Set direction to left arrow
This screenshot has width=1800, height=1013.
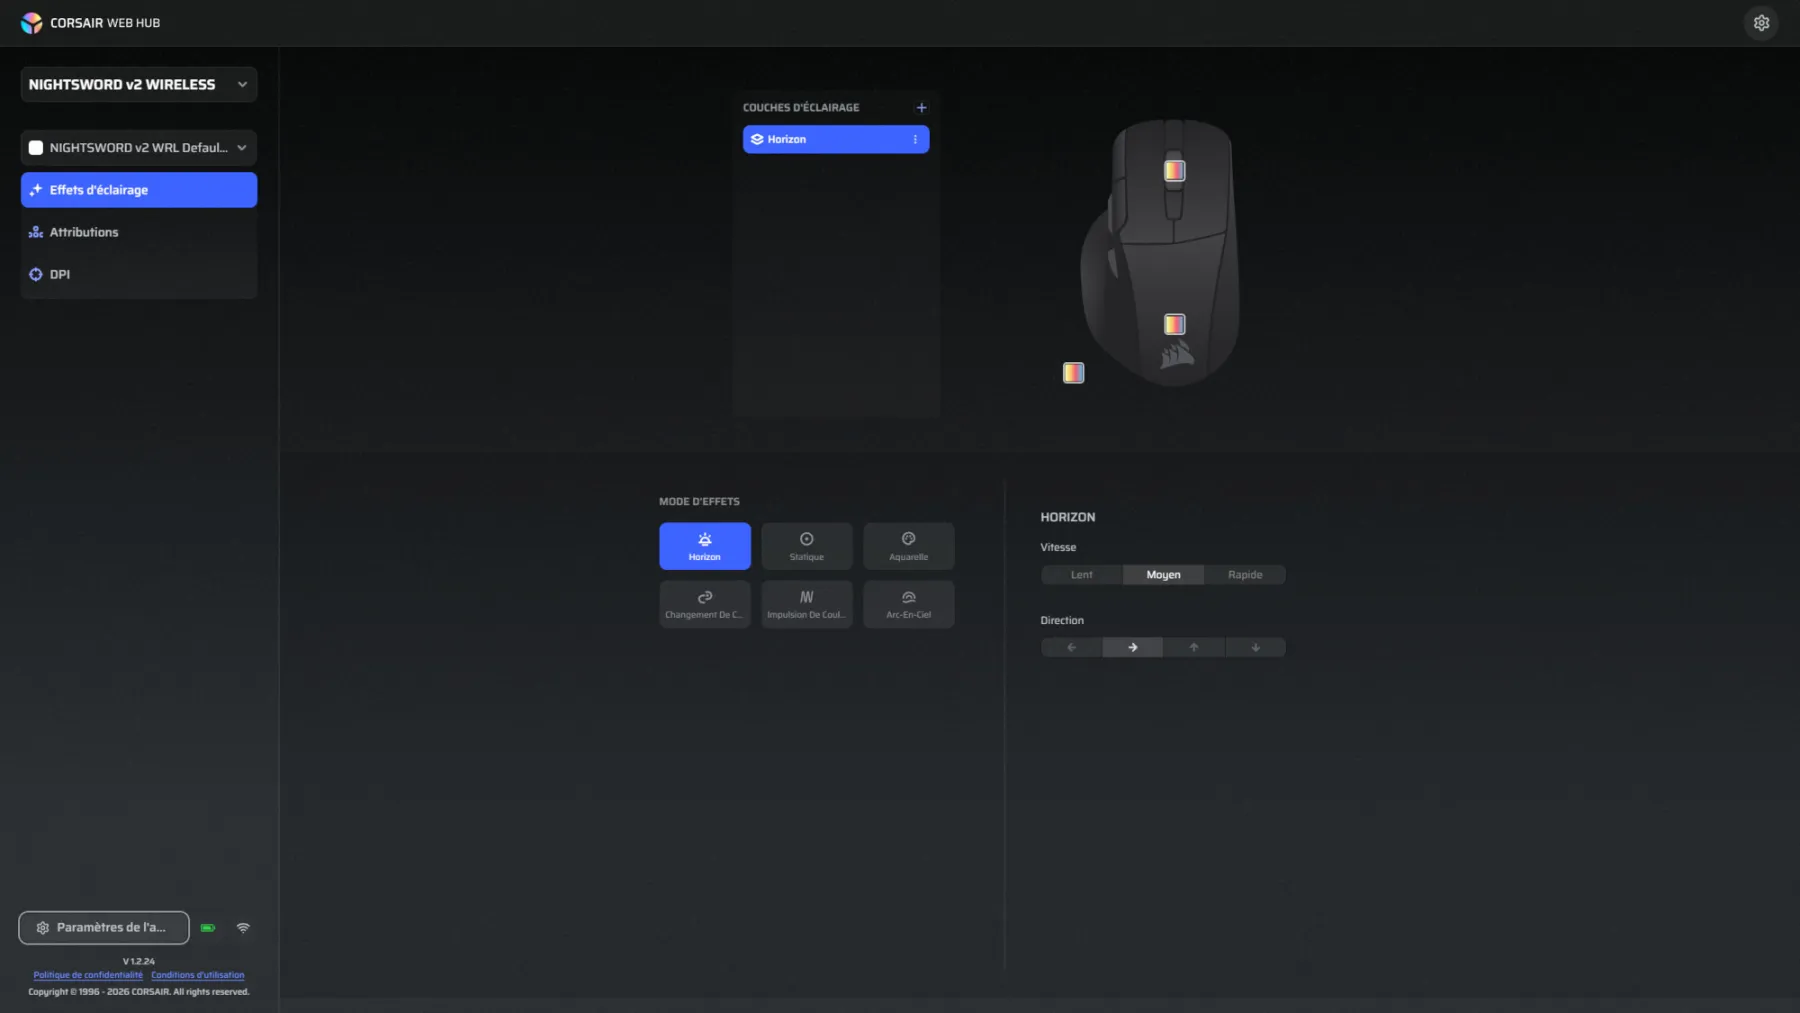[1071, 648]
